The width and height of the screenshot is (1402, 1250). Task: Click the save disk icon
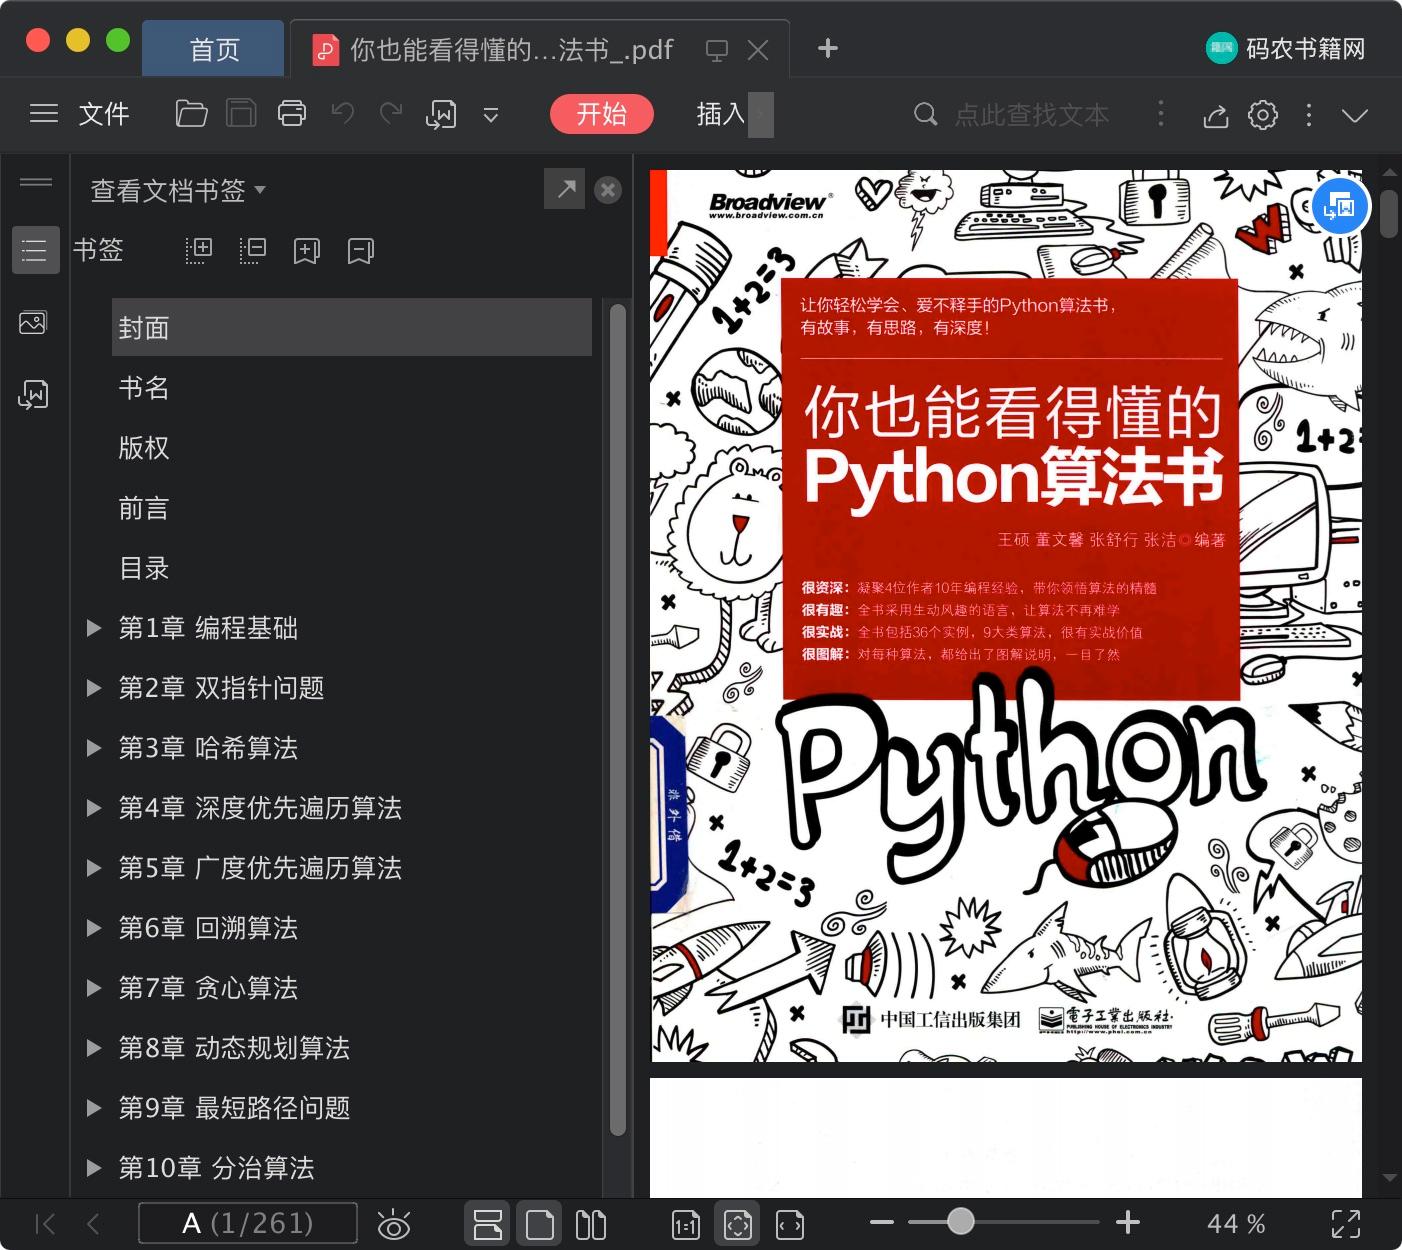[x=241, y=114]
